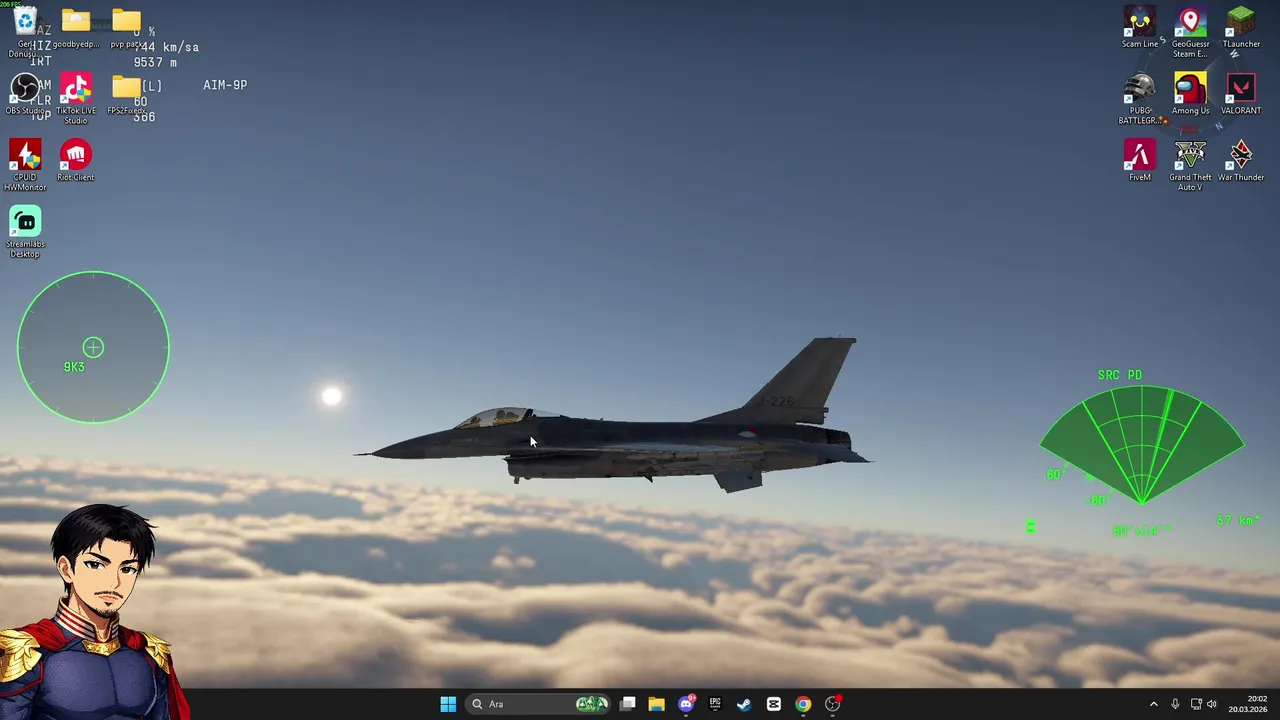Open the Windows Start menu
Image resolution: width=1280 pixels, height=720 pixels.
tap(448, 704)
